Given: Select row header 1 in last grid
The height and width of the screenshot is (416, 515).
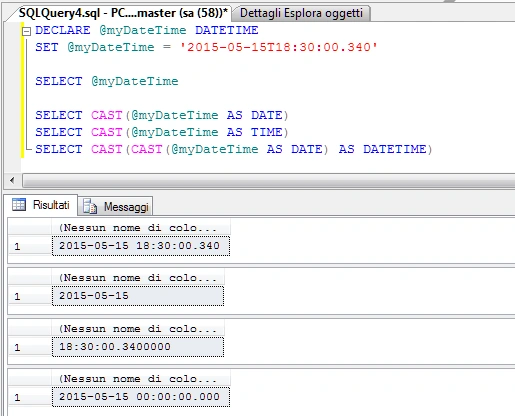Looking at the screenshot, I should click(x=30, y=397).
